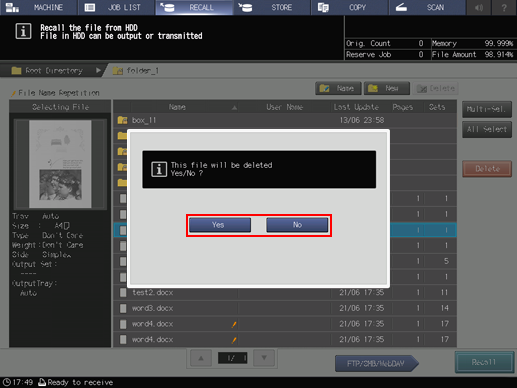
Task: Click the speaker volume icon
Action: [x=479, y=7]
